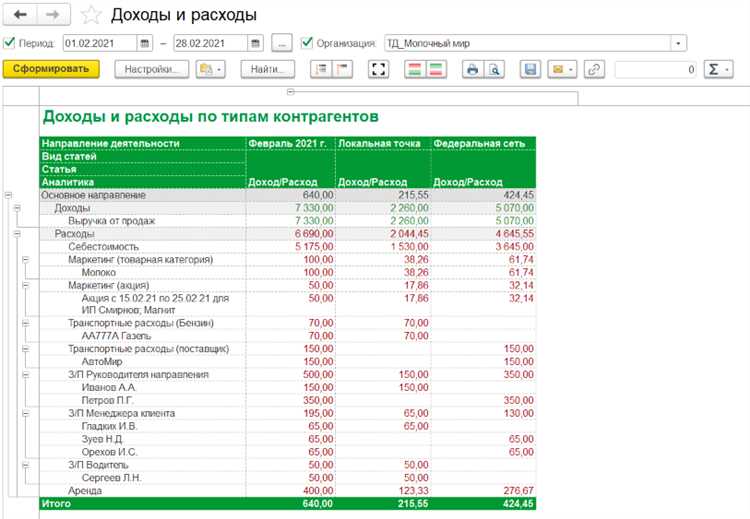The width and height of the screenshot is (750, 519).
Task: Click the second red-green table layout icon
Action: tap(436, 69)
